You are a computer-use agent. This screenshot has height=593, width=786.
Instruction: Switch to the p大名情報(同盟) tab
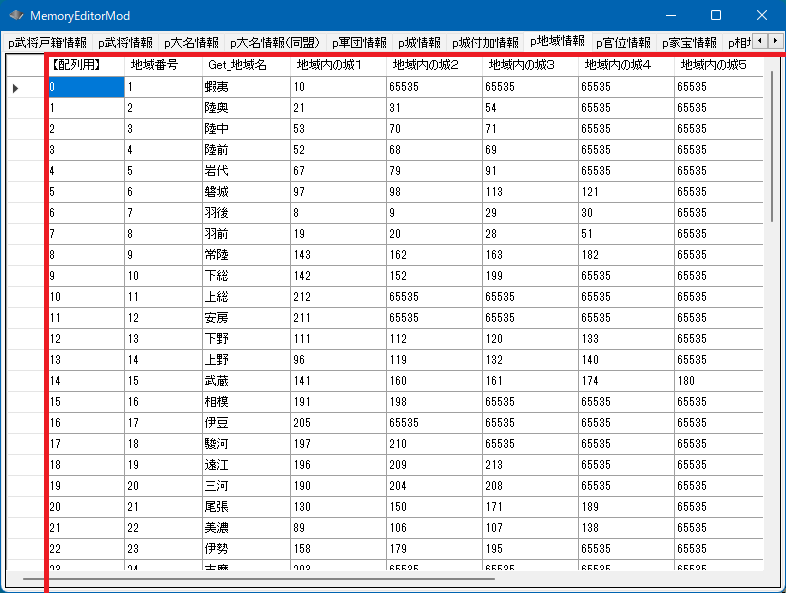(x=275, y=43)
